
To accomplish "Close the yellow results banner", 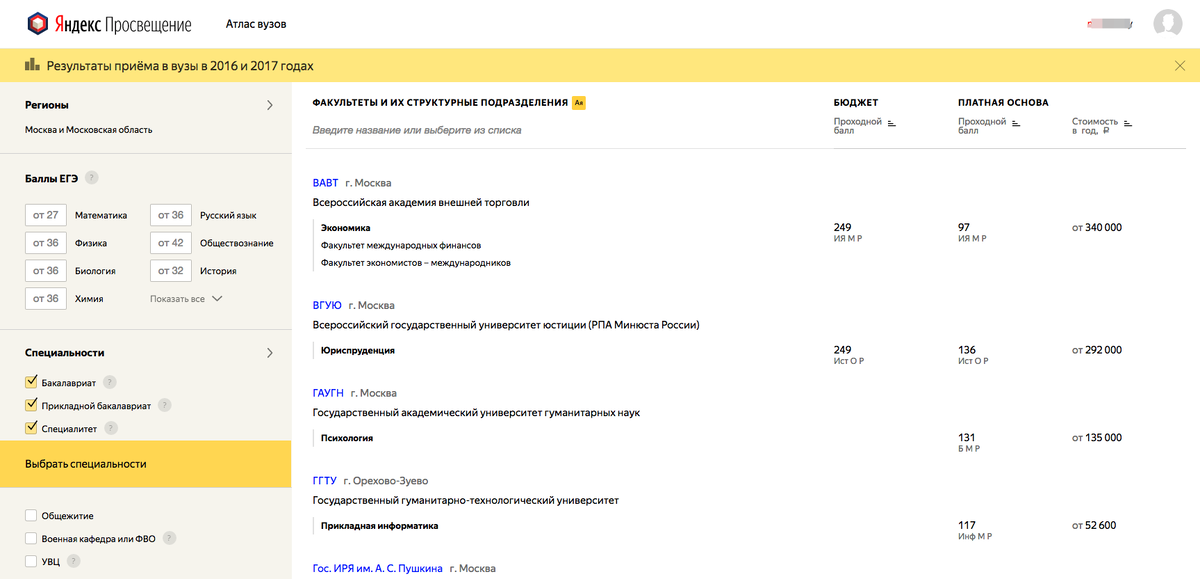I will 1180,66.
